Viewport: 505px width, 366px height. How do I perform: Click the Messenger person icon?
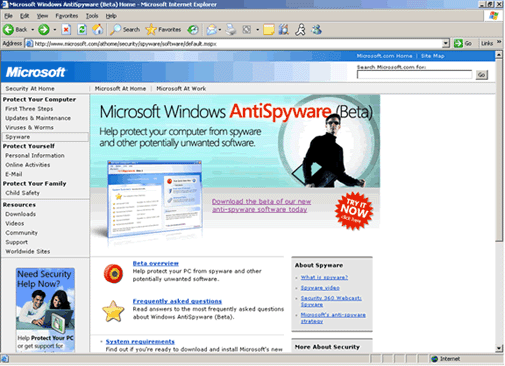[300, 30]
